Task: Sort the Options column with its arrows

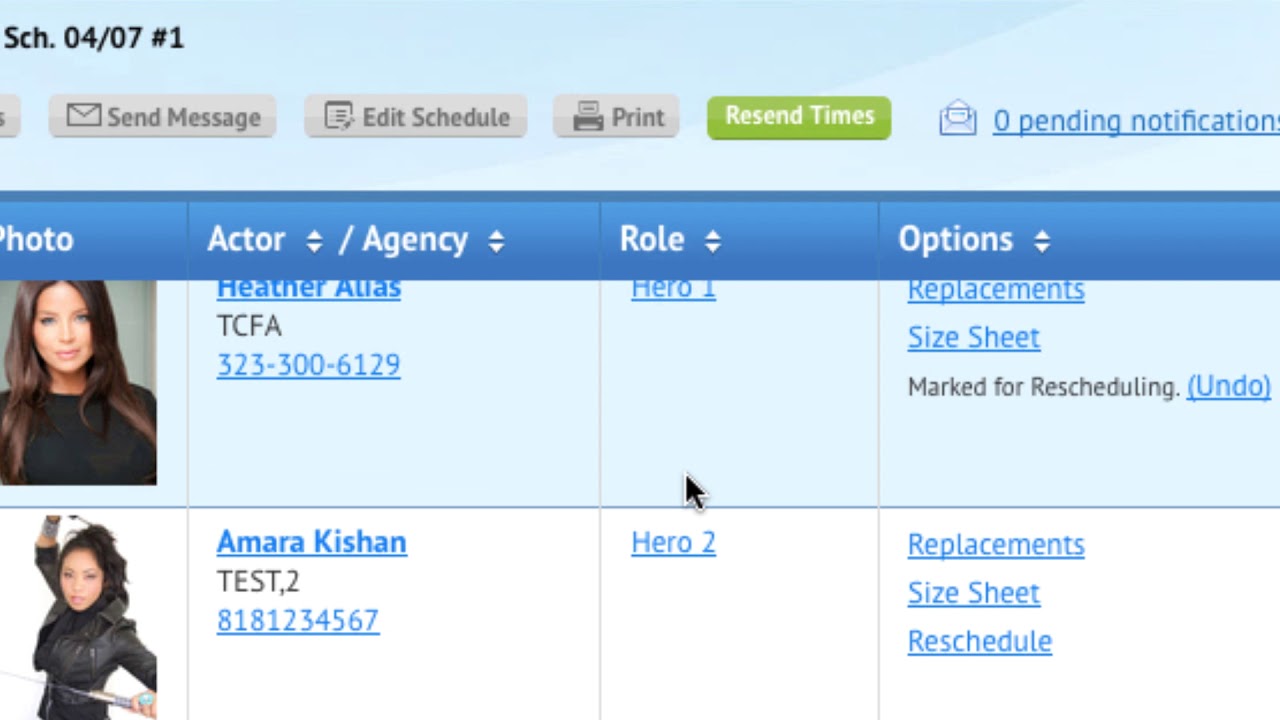Action: (x=1042, y=241)
